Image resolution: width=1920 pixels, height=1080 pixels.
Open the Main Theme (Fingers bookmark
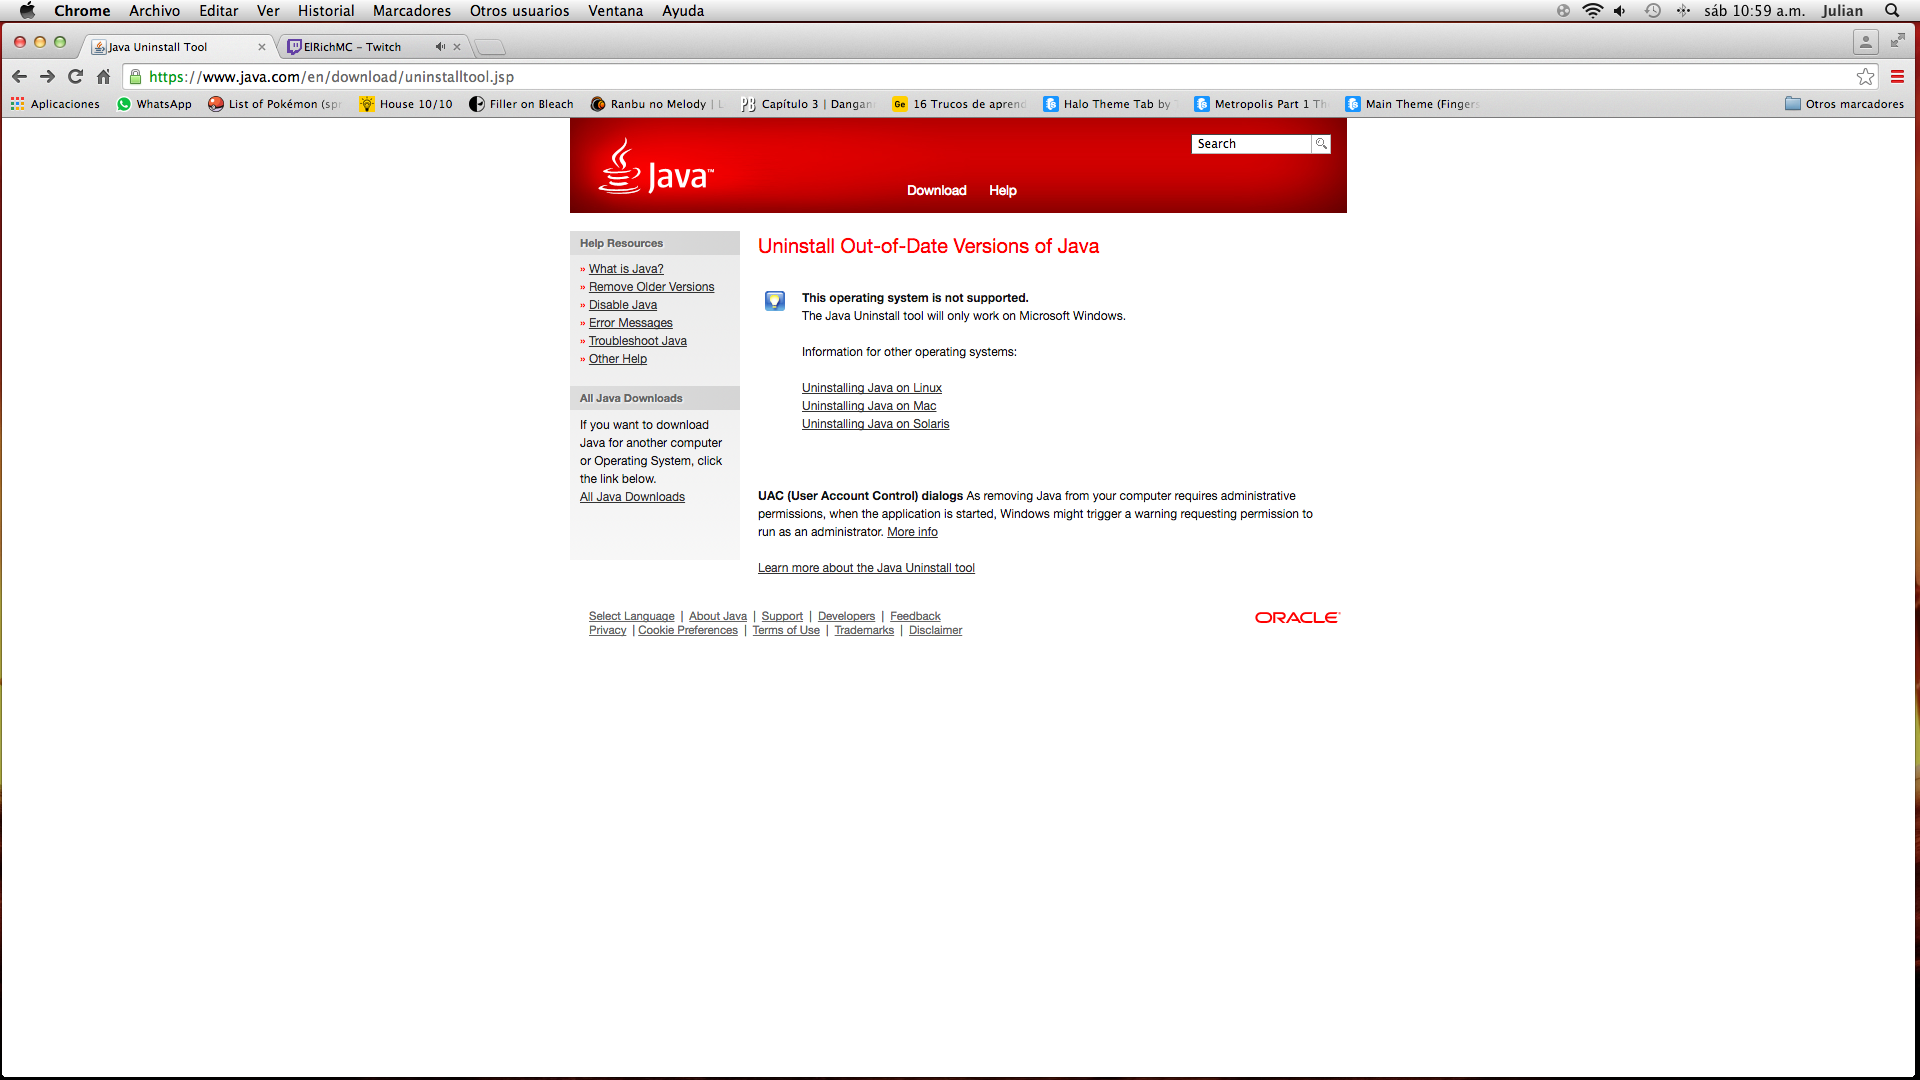pos(1412,104)
